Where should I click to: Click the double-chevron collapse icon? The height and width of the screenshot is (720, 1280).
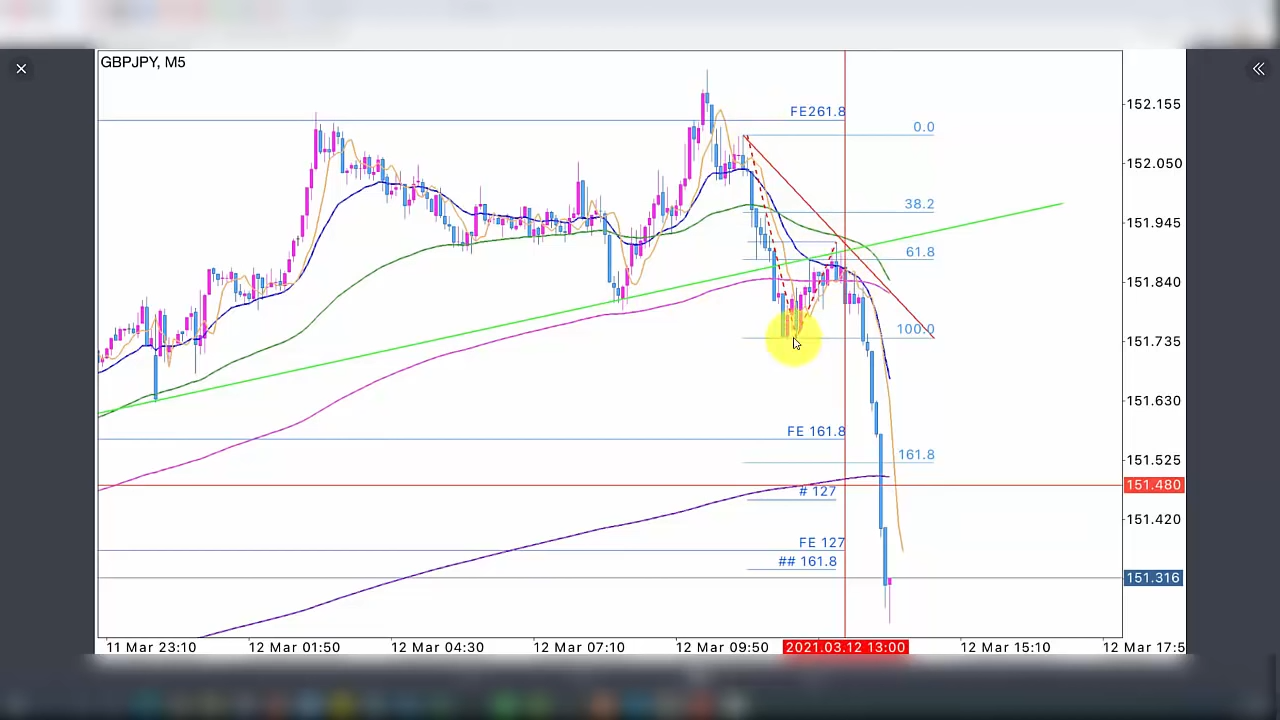pos(1258,69)
